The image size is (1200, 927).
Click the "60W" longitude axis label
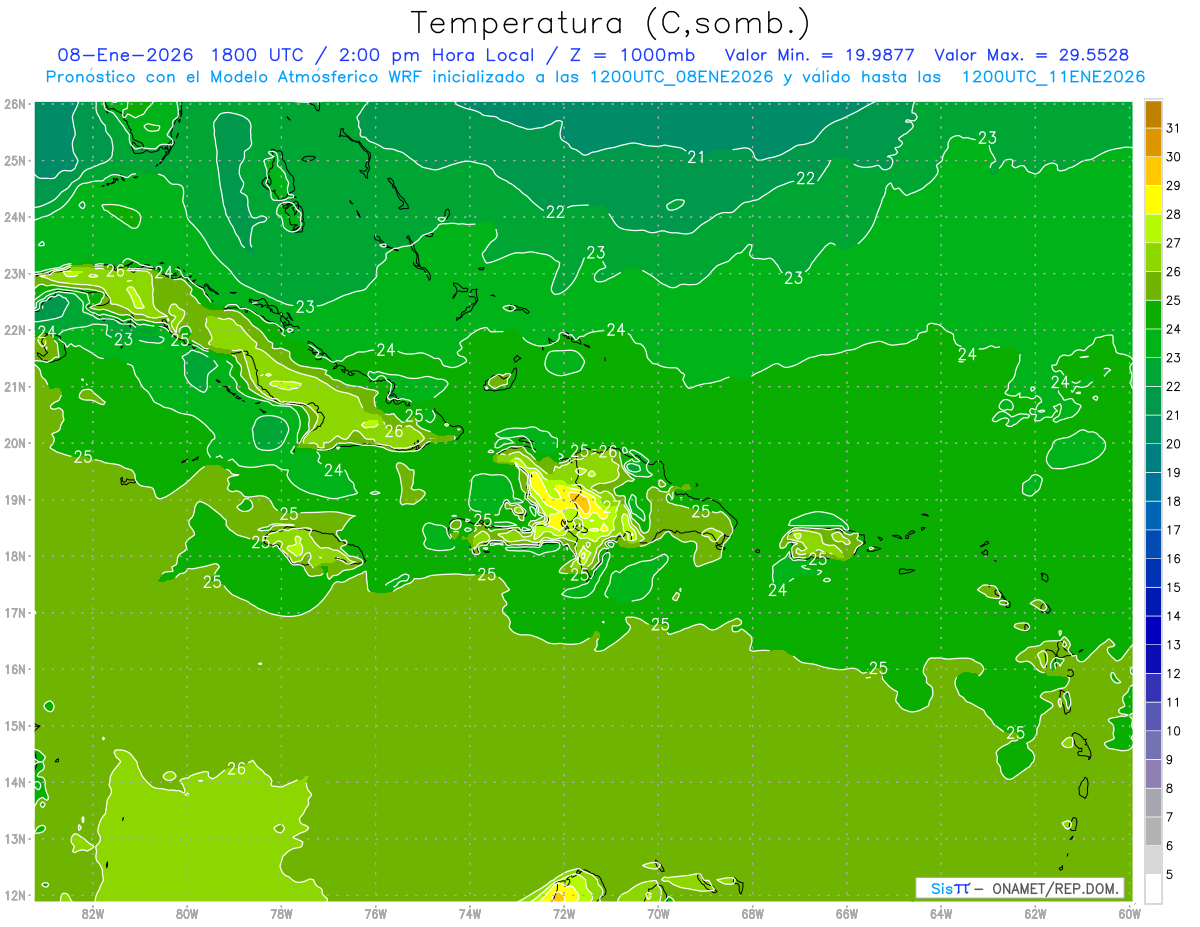click(x=1129, y=913)
